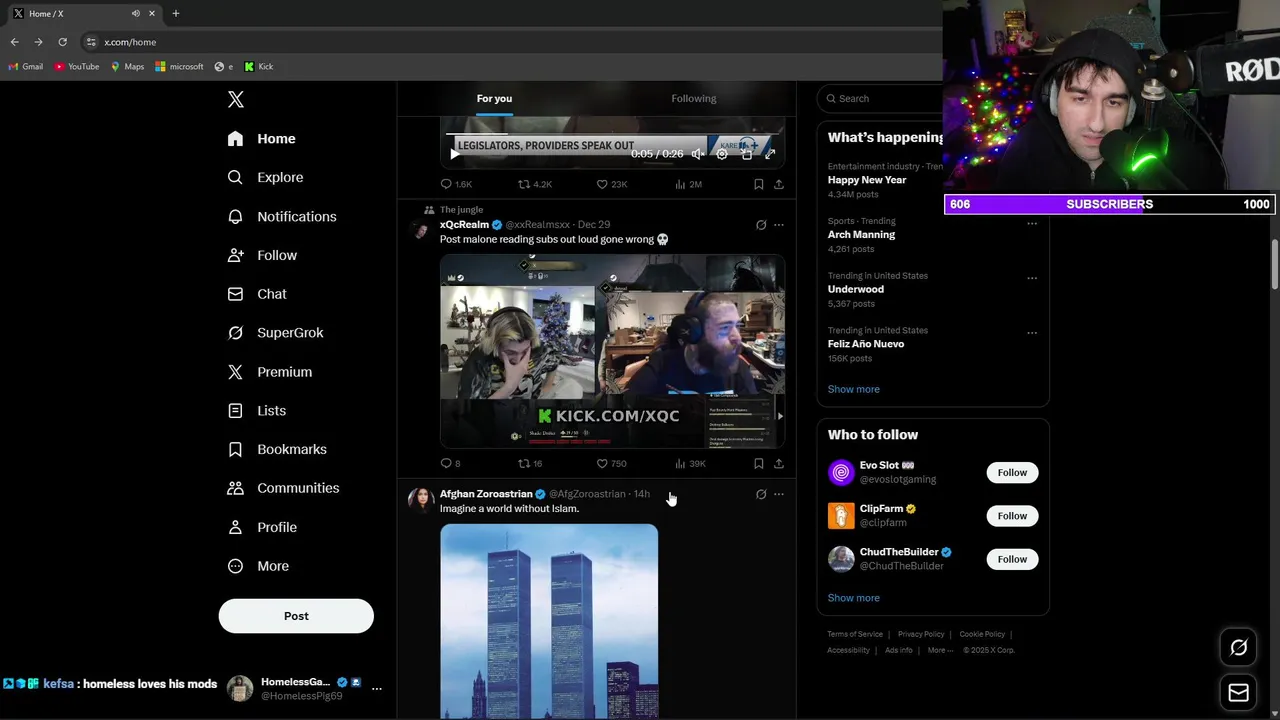The height and width of the screenshot is (720, 1280).
Task: Open Afghan Zoroastrian profile link
Action: pyautogui.click(x=486, y=494)
